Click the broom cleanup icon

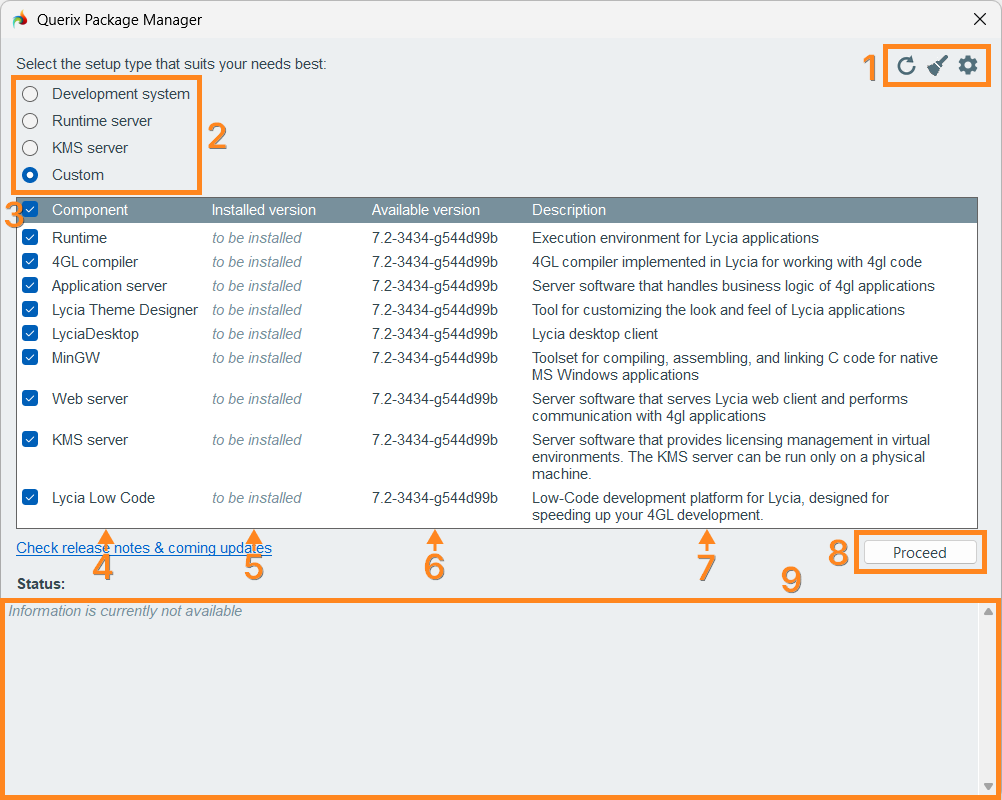(937, 66)
